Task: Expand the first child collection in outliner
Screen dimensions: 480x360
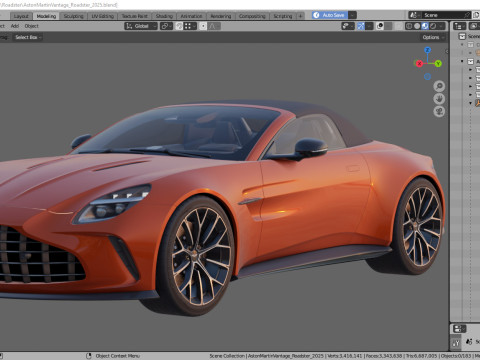Action: (470, 70)
